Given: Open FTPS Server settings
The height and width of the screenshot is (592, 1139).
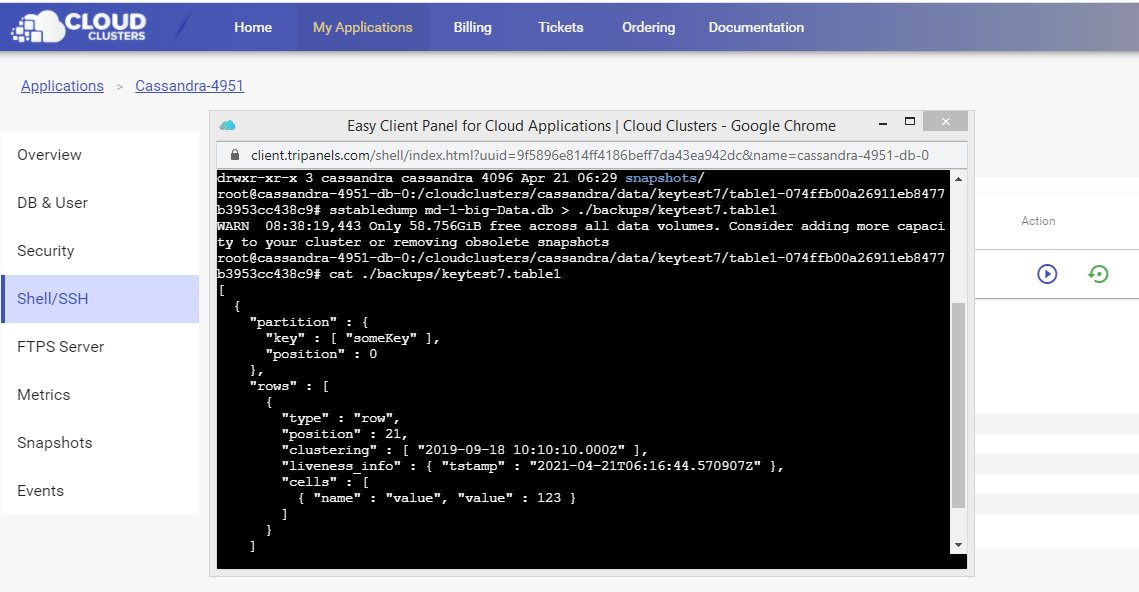Looking at the screenshot, I should 100,346.
